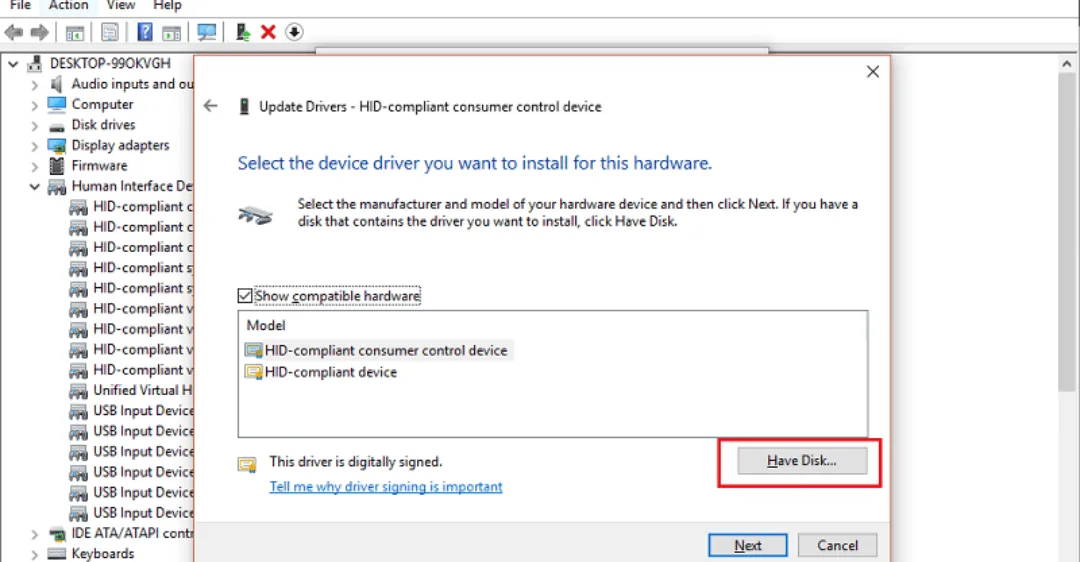Click the Disk drives icon in tree

(56, 126)
